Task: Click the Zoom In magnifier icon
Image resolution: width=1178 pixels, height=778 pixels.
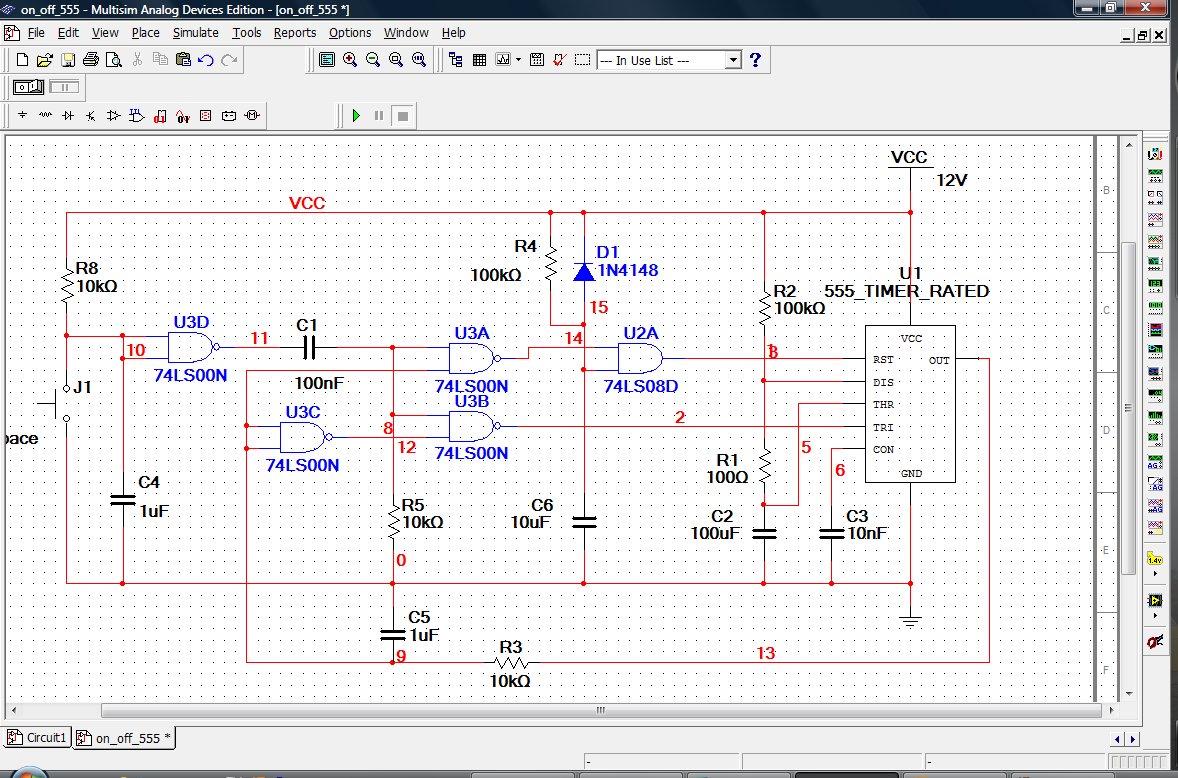Action: pos(350,60)
